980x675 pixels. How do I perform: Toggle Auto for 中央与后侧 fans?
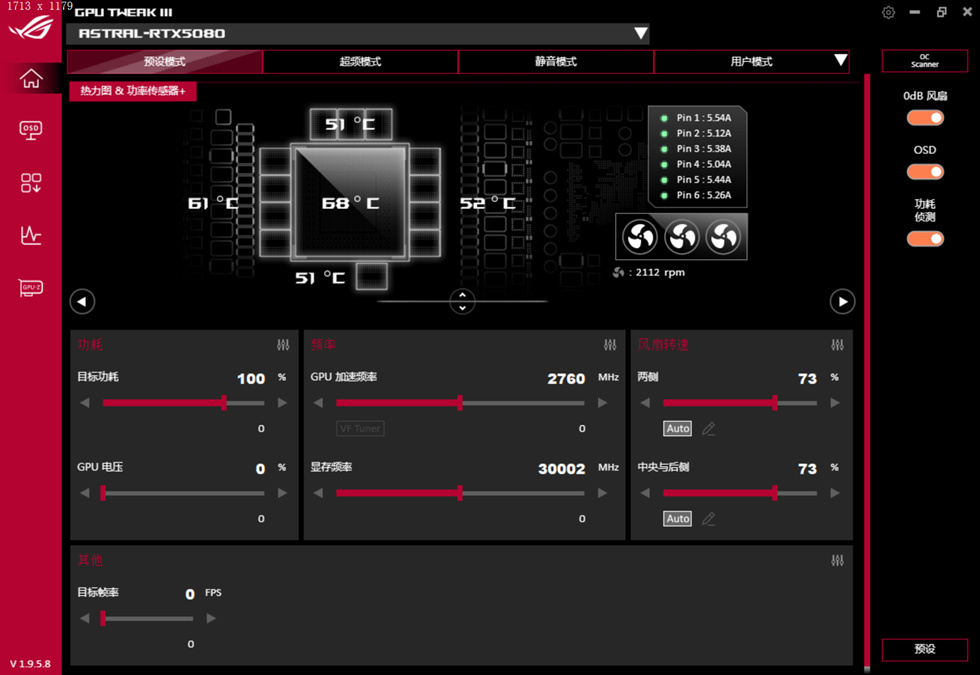click(678, 519)
